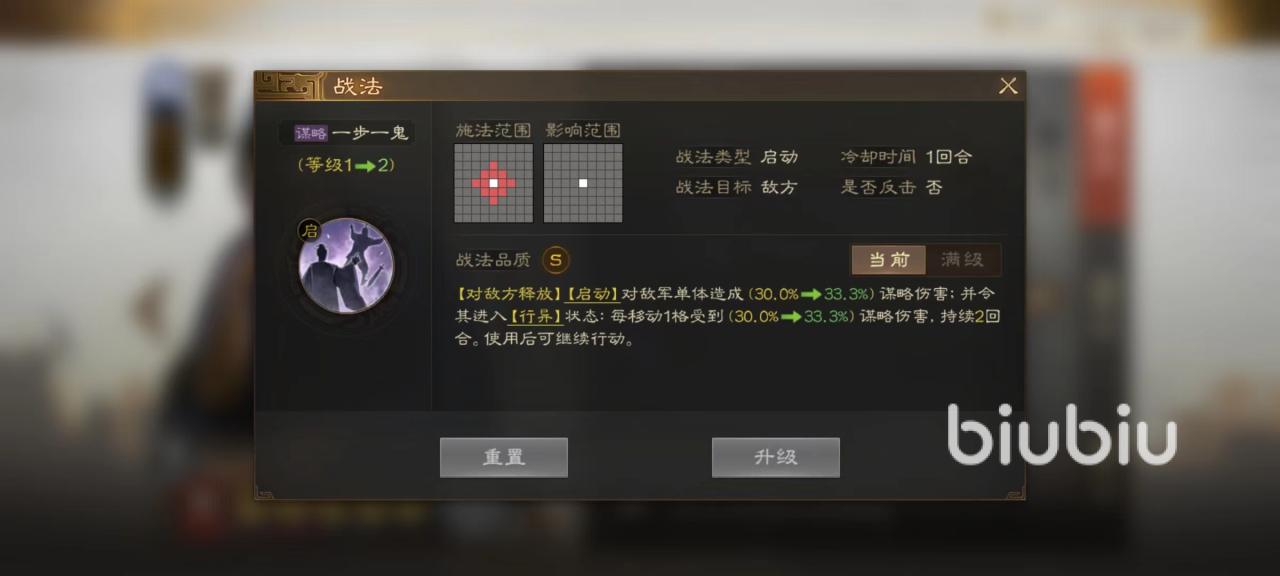Screen dimensions: 1280x576
Task: Select the 影响范围 effect range grid
Action: click(x=583, y=183)
